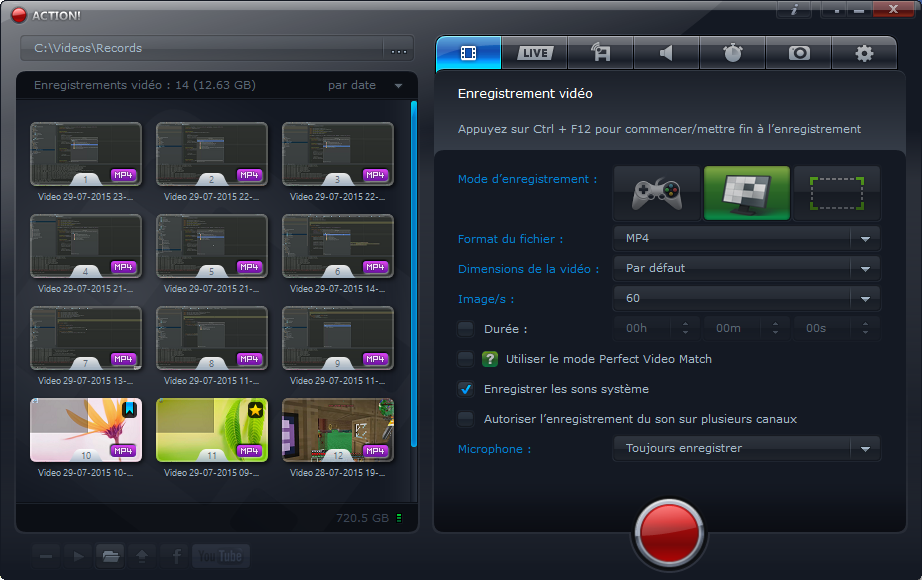Upload selected recording to YouTube

point(220,556)
